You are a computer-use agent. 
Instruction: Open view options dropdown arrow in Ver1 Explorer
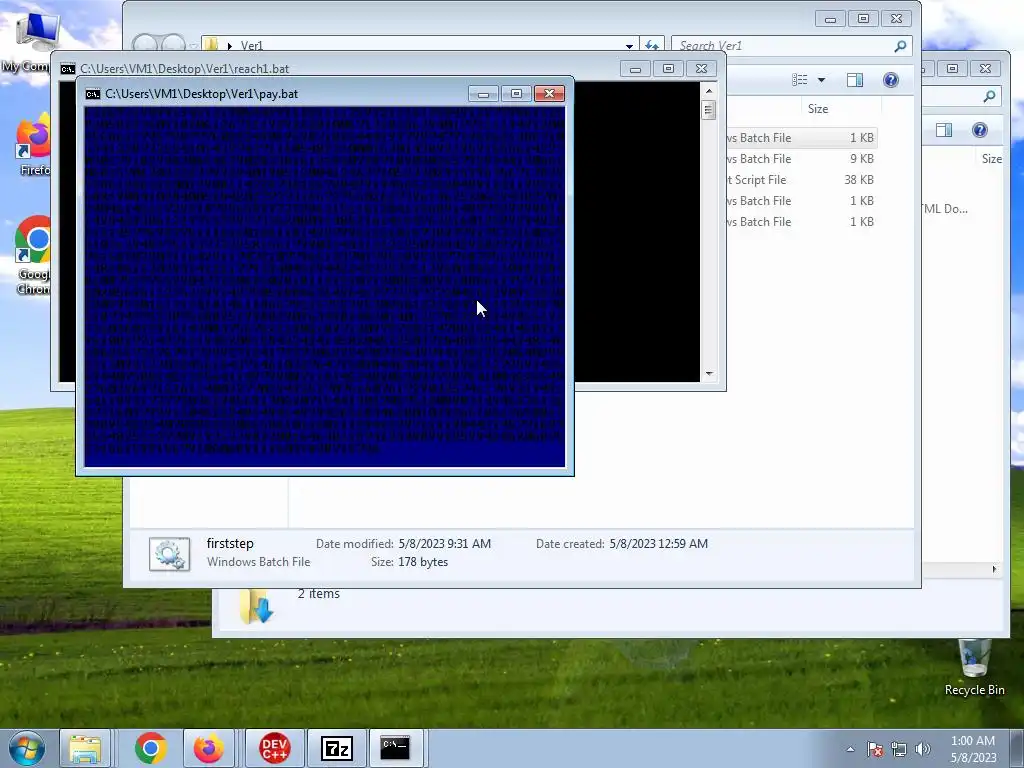[x=822, y=80]
